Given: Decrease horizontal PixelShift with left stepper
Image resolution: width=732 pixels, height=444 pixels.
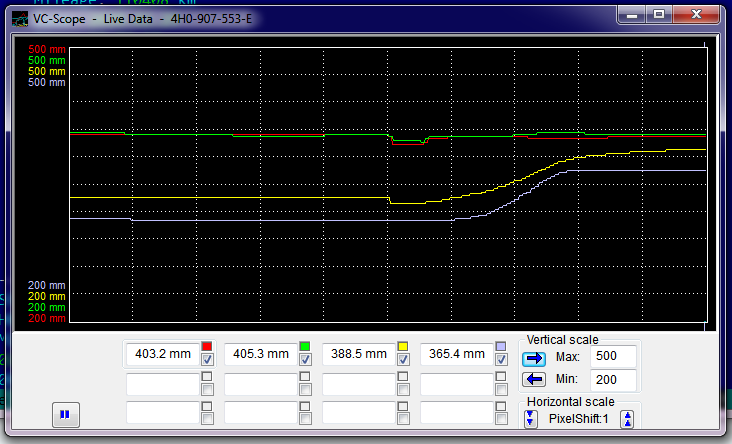Looking at the screenshot, I should pos(531,419).
